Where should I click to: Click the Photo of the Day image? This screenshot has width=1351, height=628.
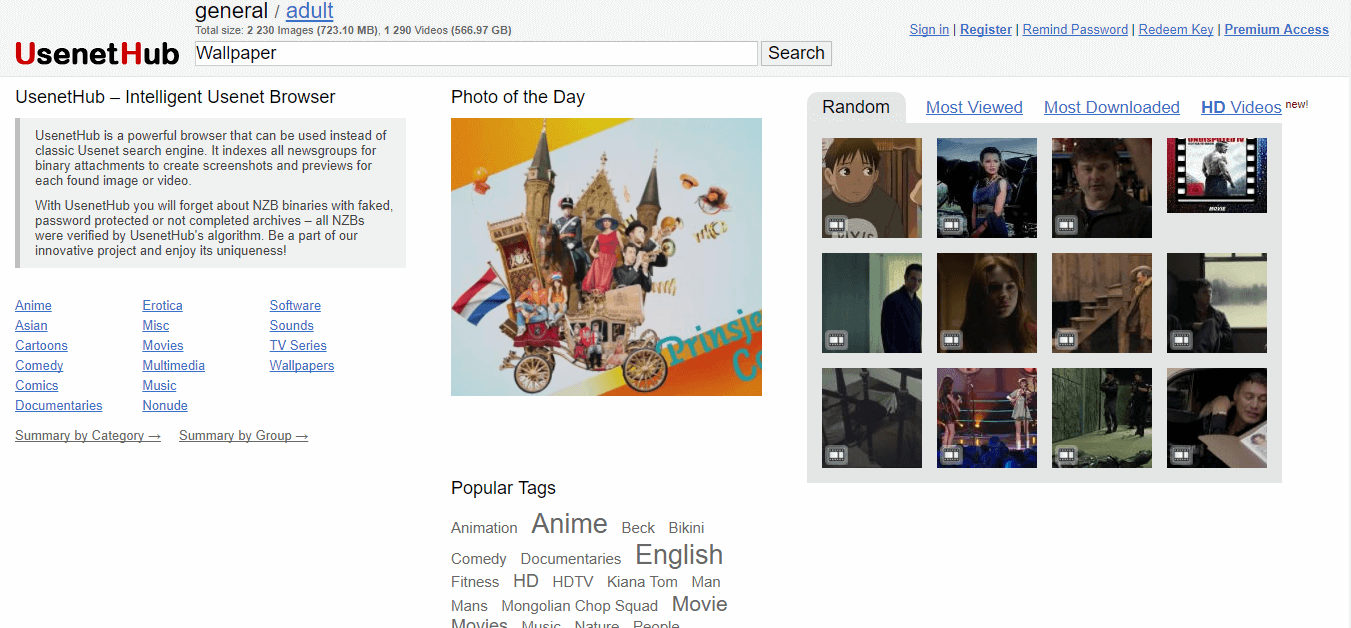606,257
